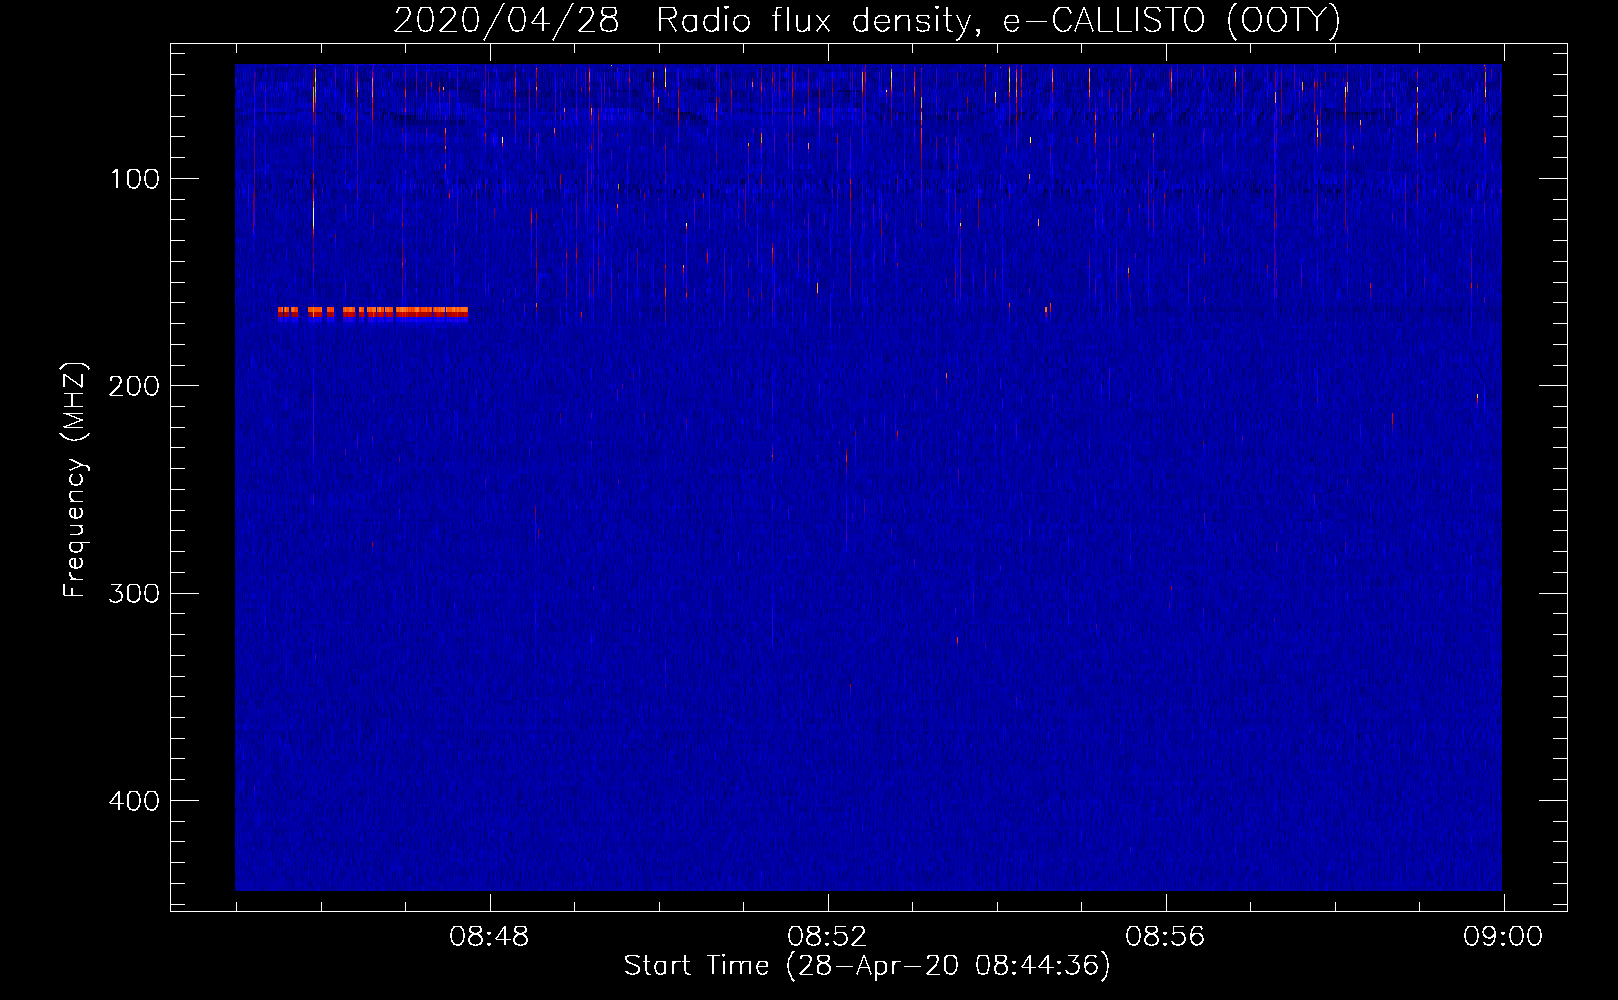
Task: Click the plot title 'Radio flux density, e-CALLISTO (OOTY)'
Action: click(x=998, y=20)
